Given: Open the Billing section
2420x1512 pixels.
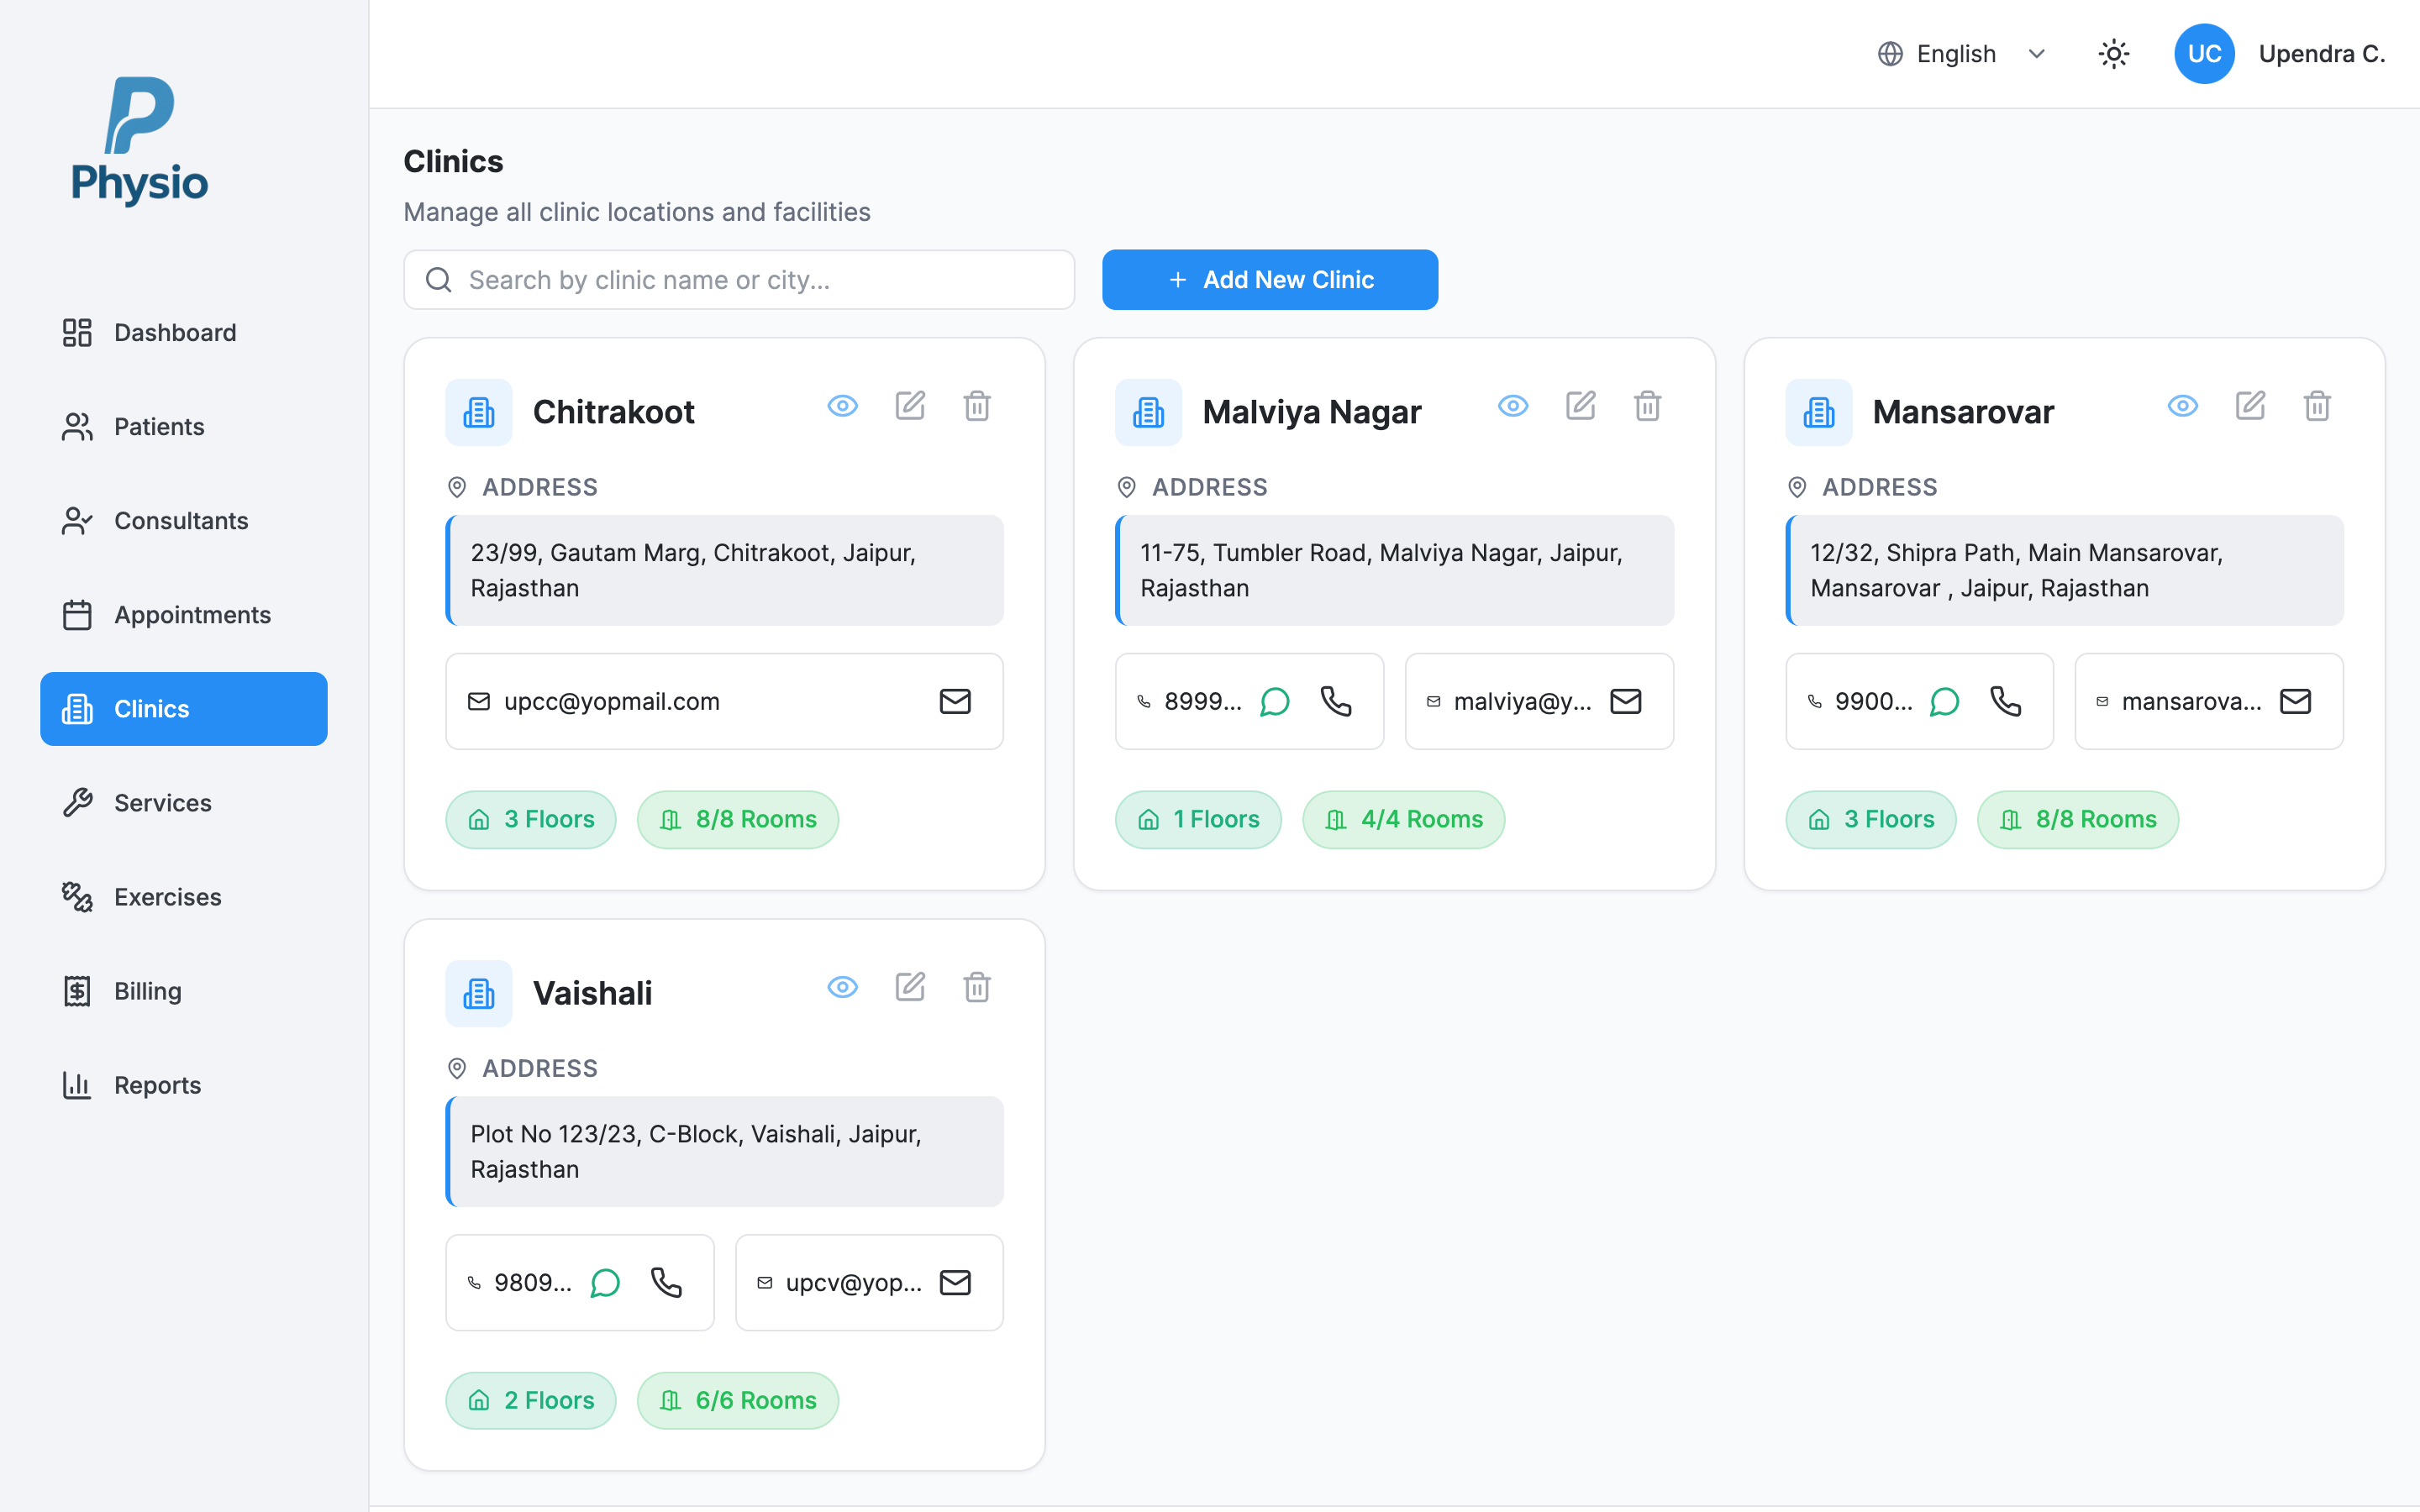Looking at the screenshot, I should 147,991.
